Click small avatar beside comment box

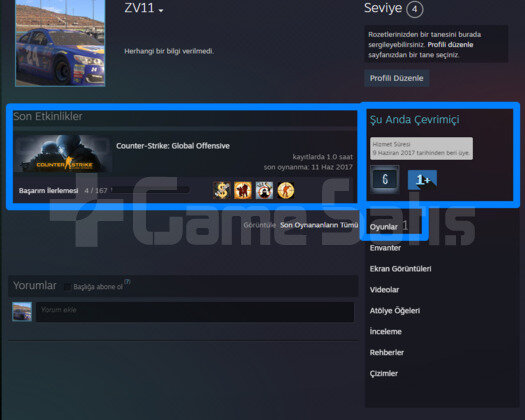[x=22, y=311]
